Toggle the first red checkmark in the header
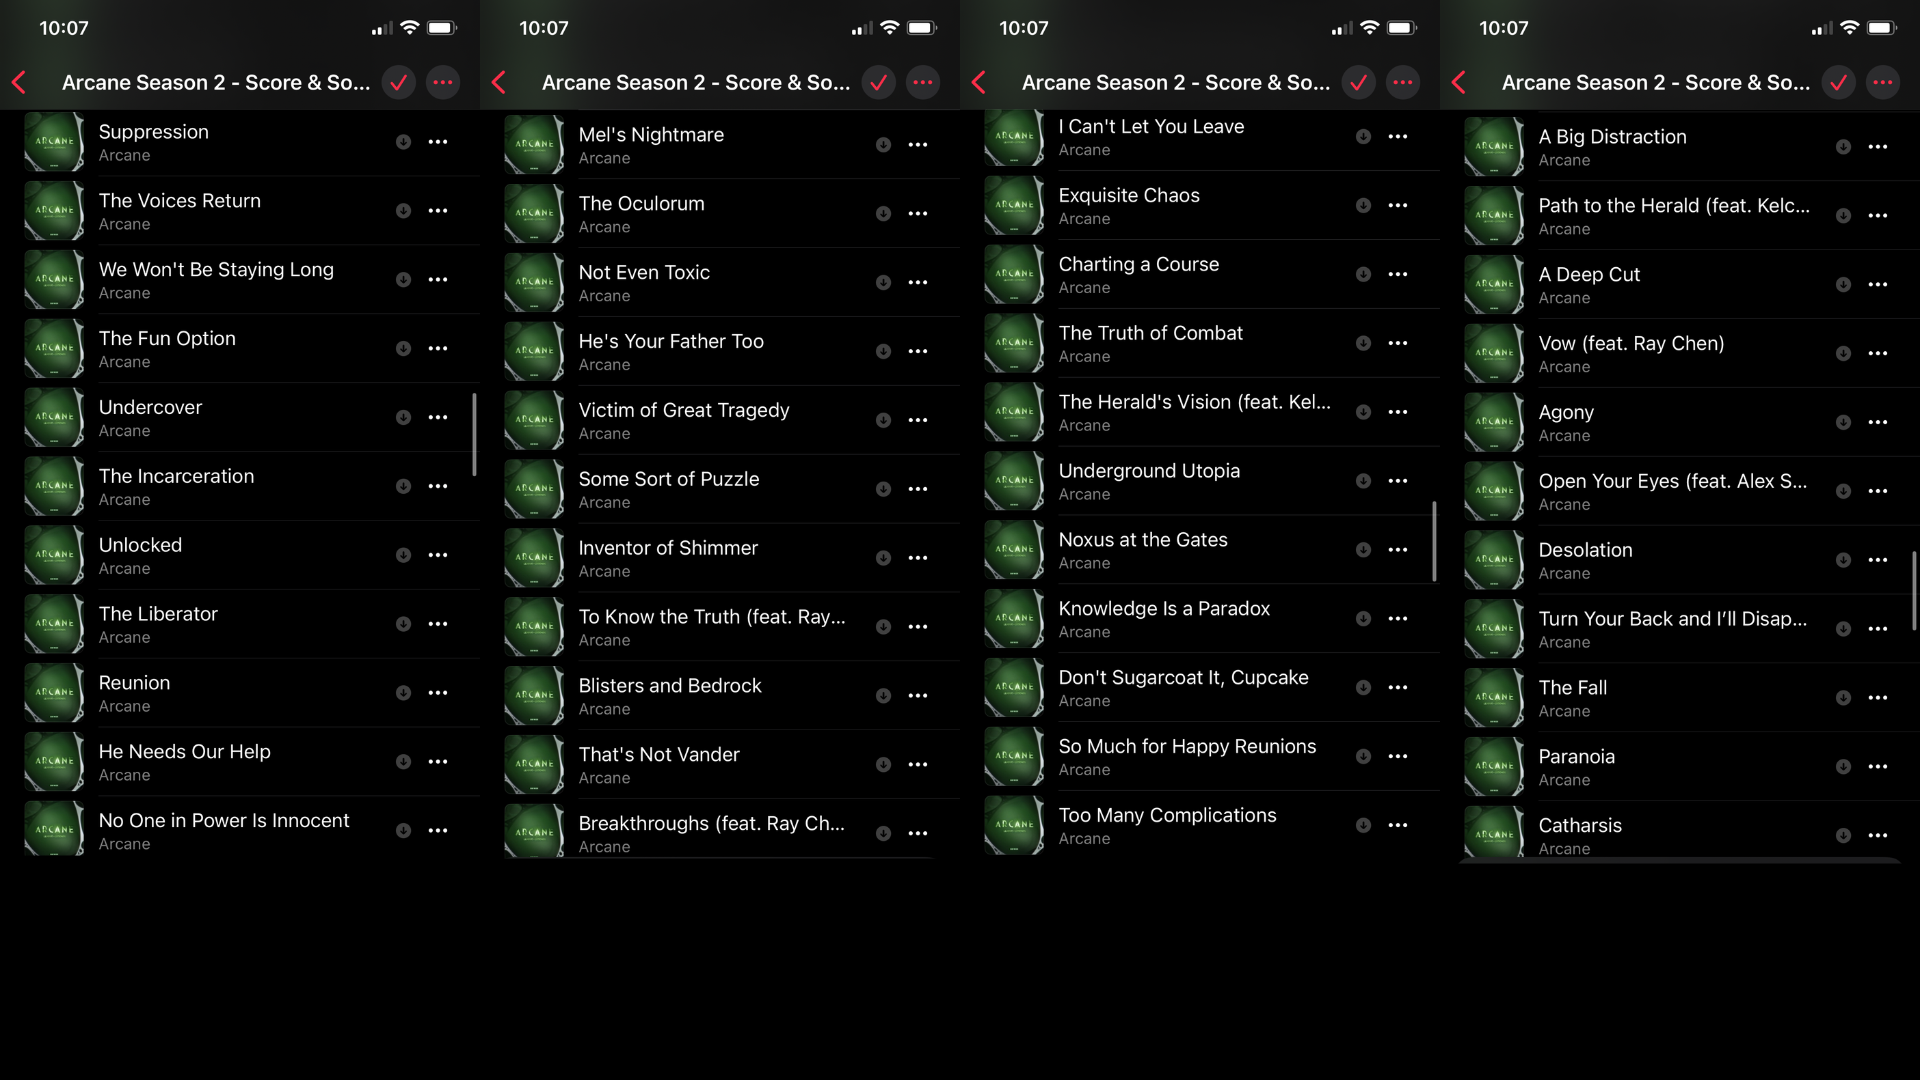Viewport: 1920px width, 1080px height. point(398,82)
